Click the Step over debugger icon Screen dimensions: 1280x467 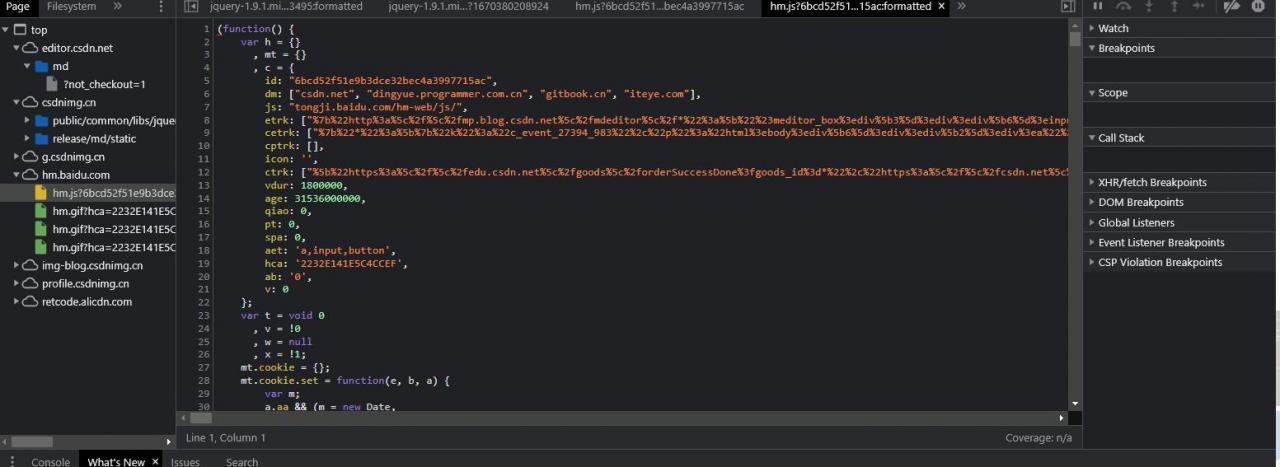point(1123,6)
